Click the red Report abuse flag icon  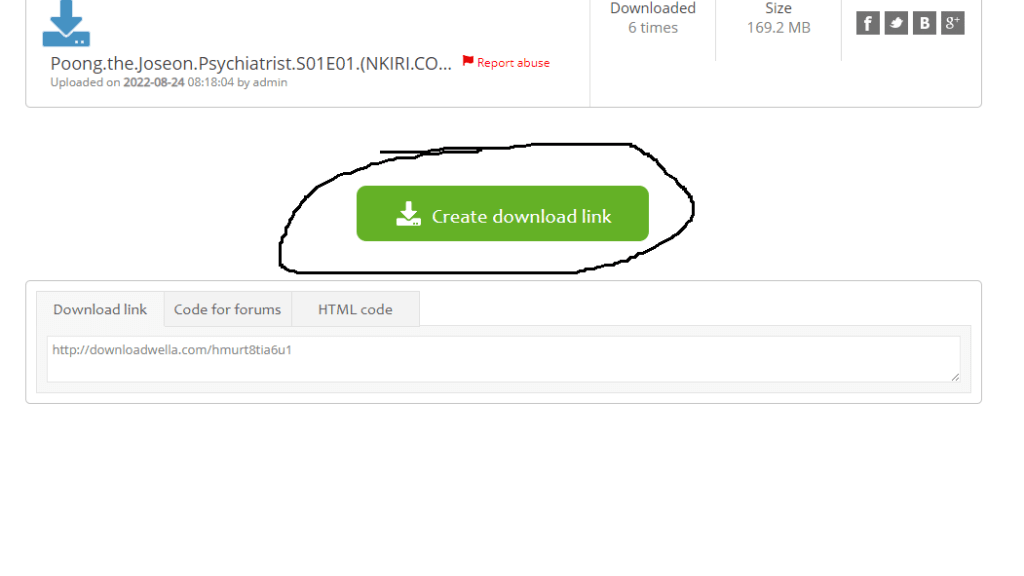point(468,61)
